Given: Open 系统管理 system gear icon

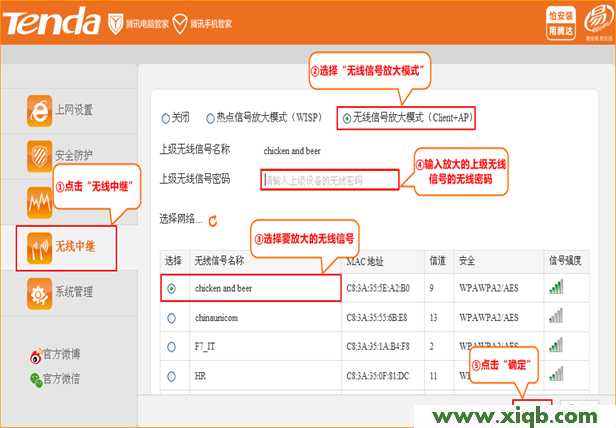Looking at the screenshot, I should point(39,294).
